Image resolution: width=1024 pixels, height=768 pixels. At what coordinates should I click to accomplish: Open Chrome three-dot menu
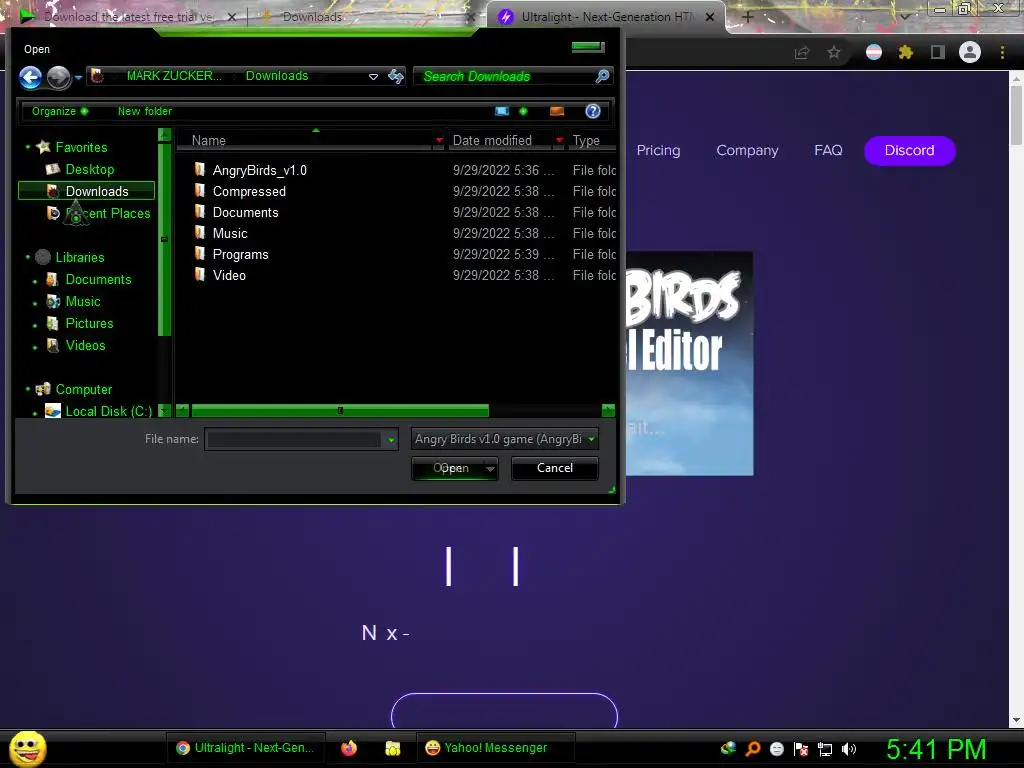click(x=1002, y=52)
